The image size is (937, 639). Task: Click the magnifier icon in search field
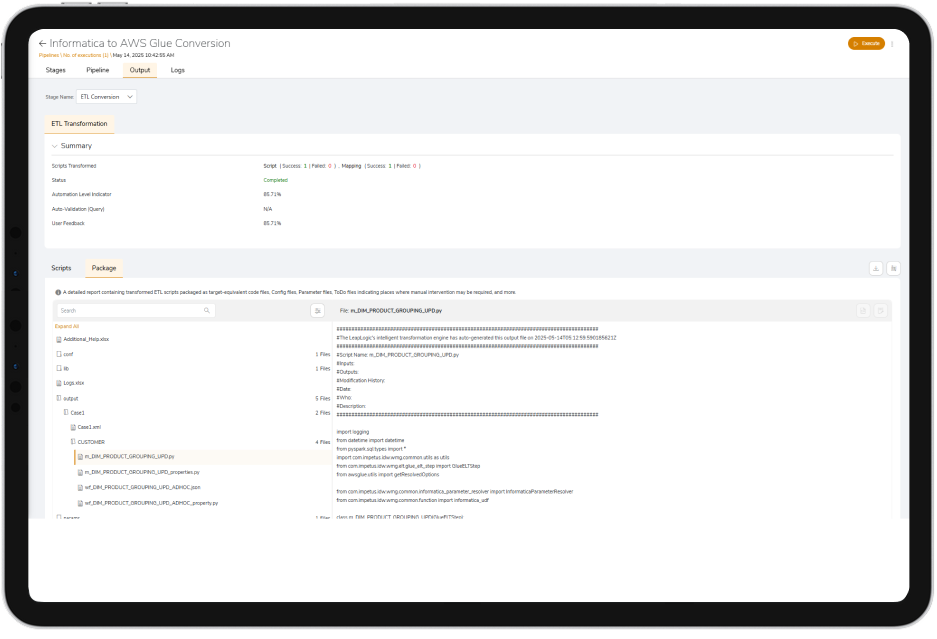point(207,311)
